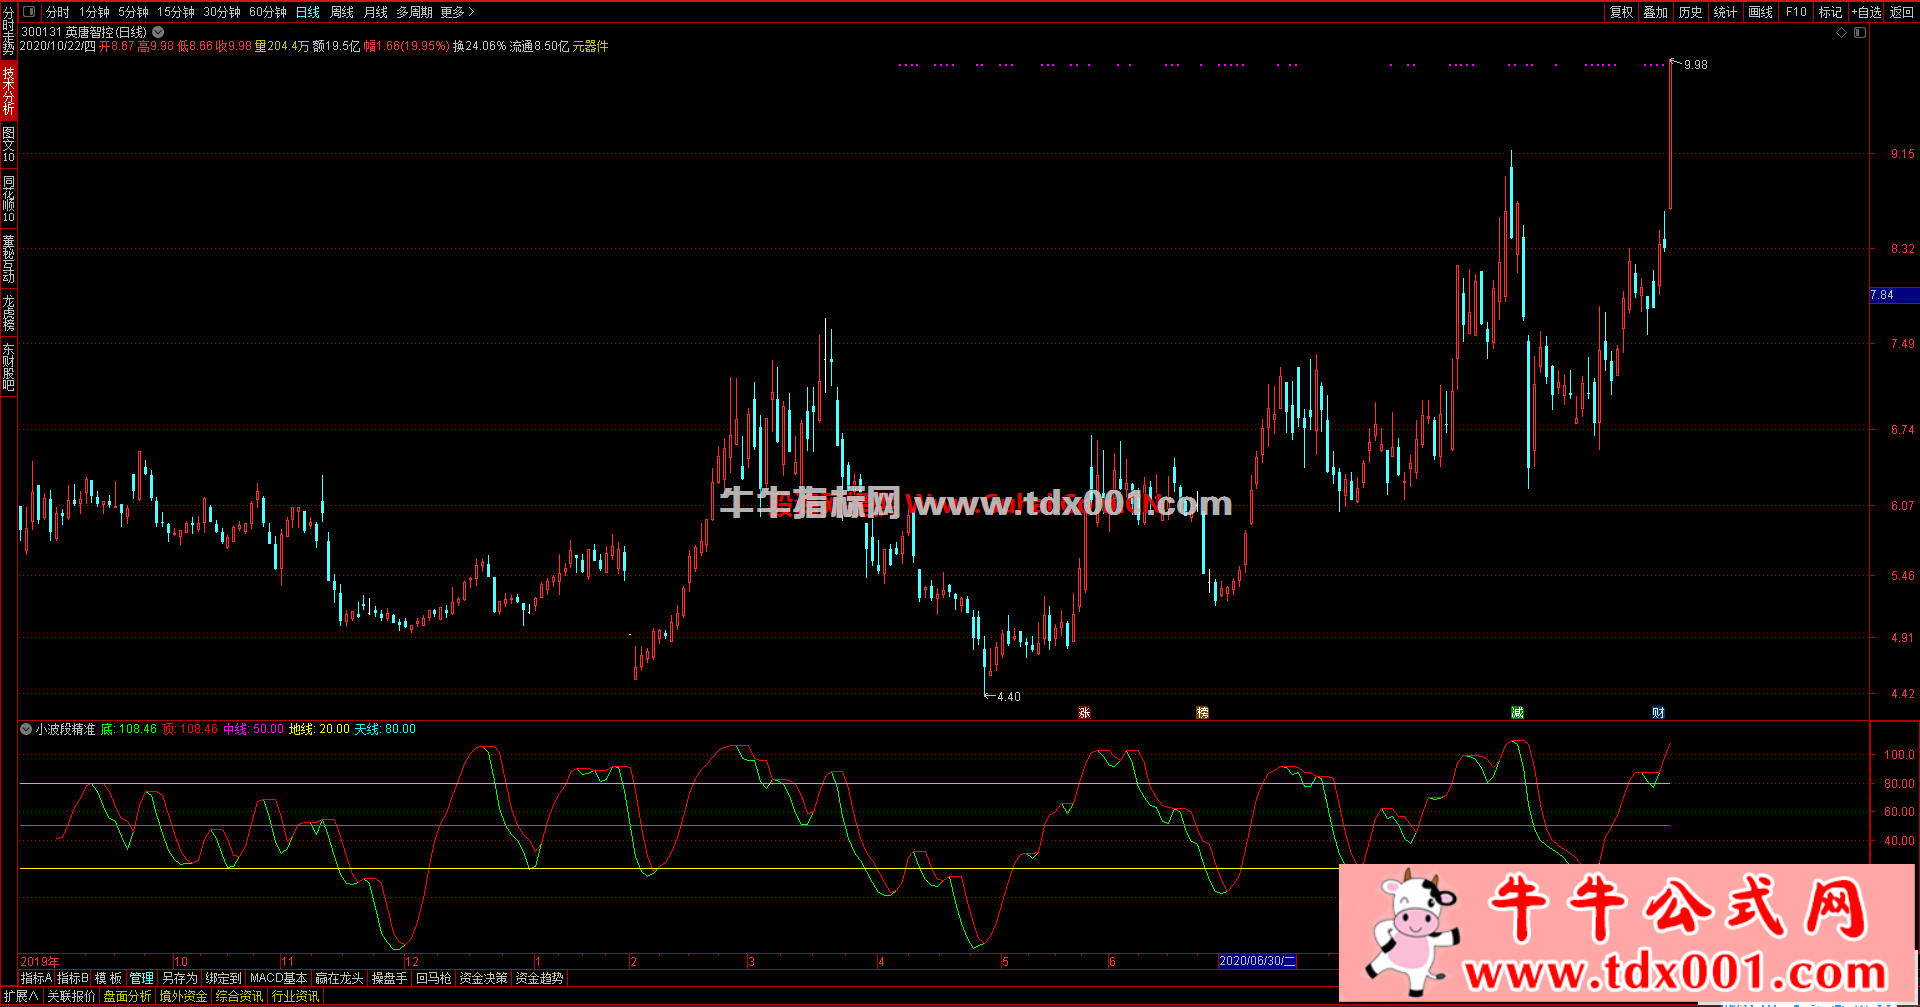This screenshot has height=1007, width=1920.
Task: Open 盘面分析 tab
Action: pyautogui.click(x=127, y=996)
